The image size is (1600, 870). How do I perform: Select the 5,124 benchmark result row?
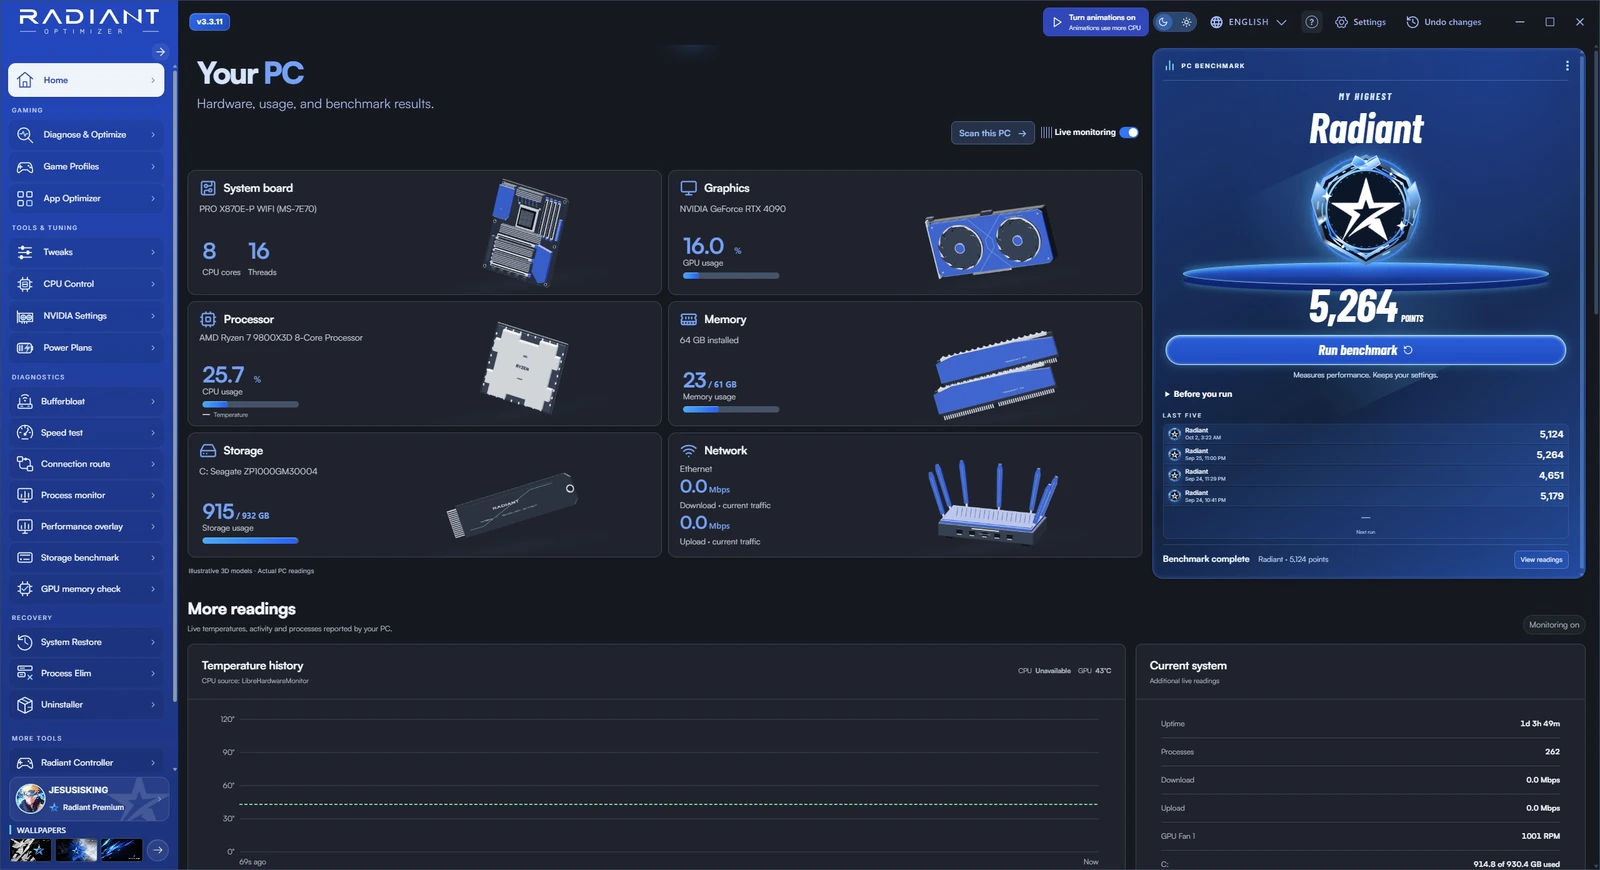1365,434
